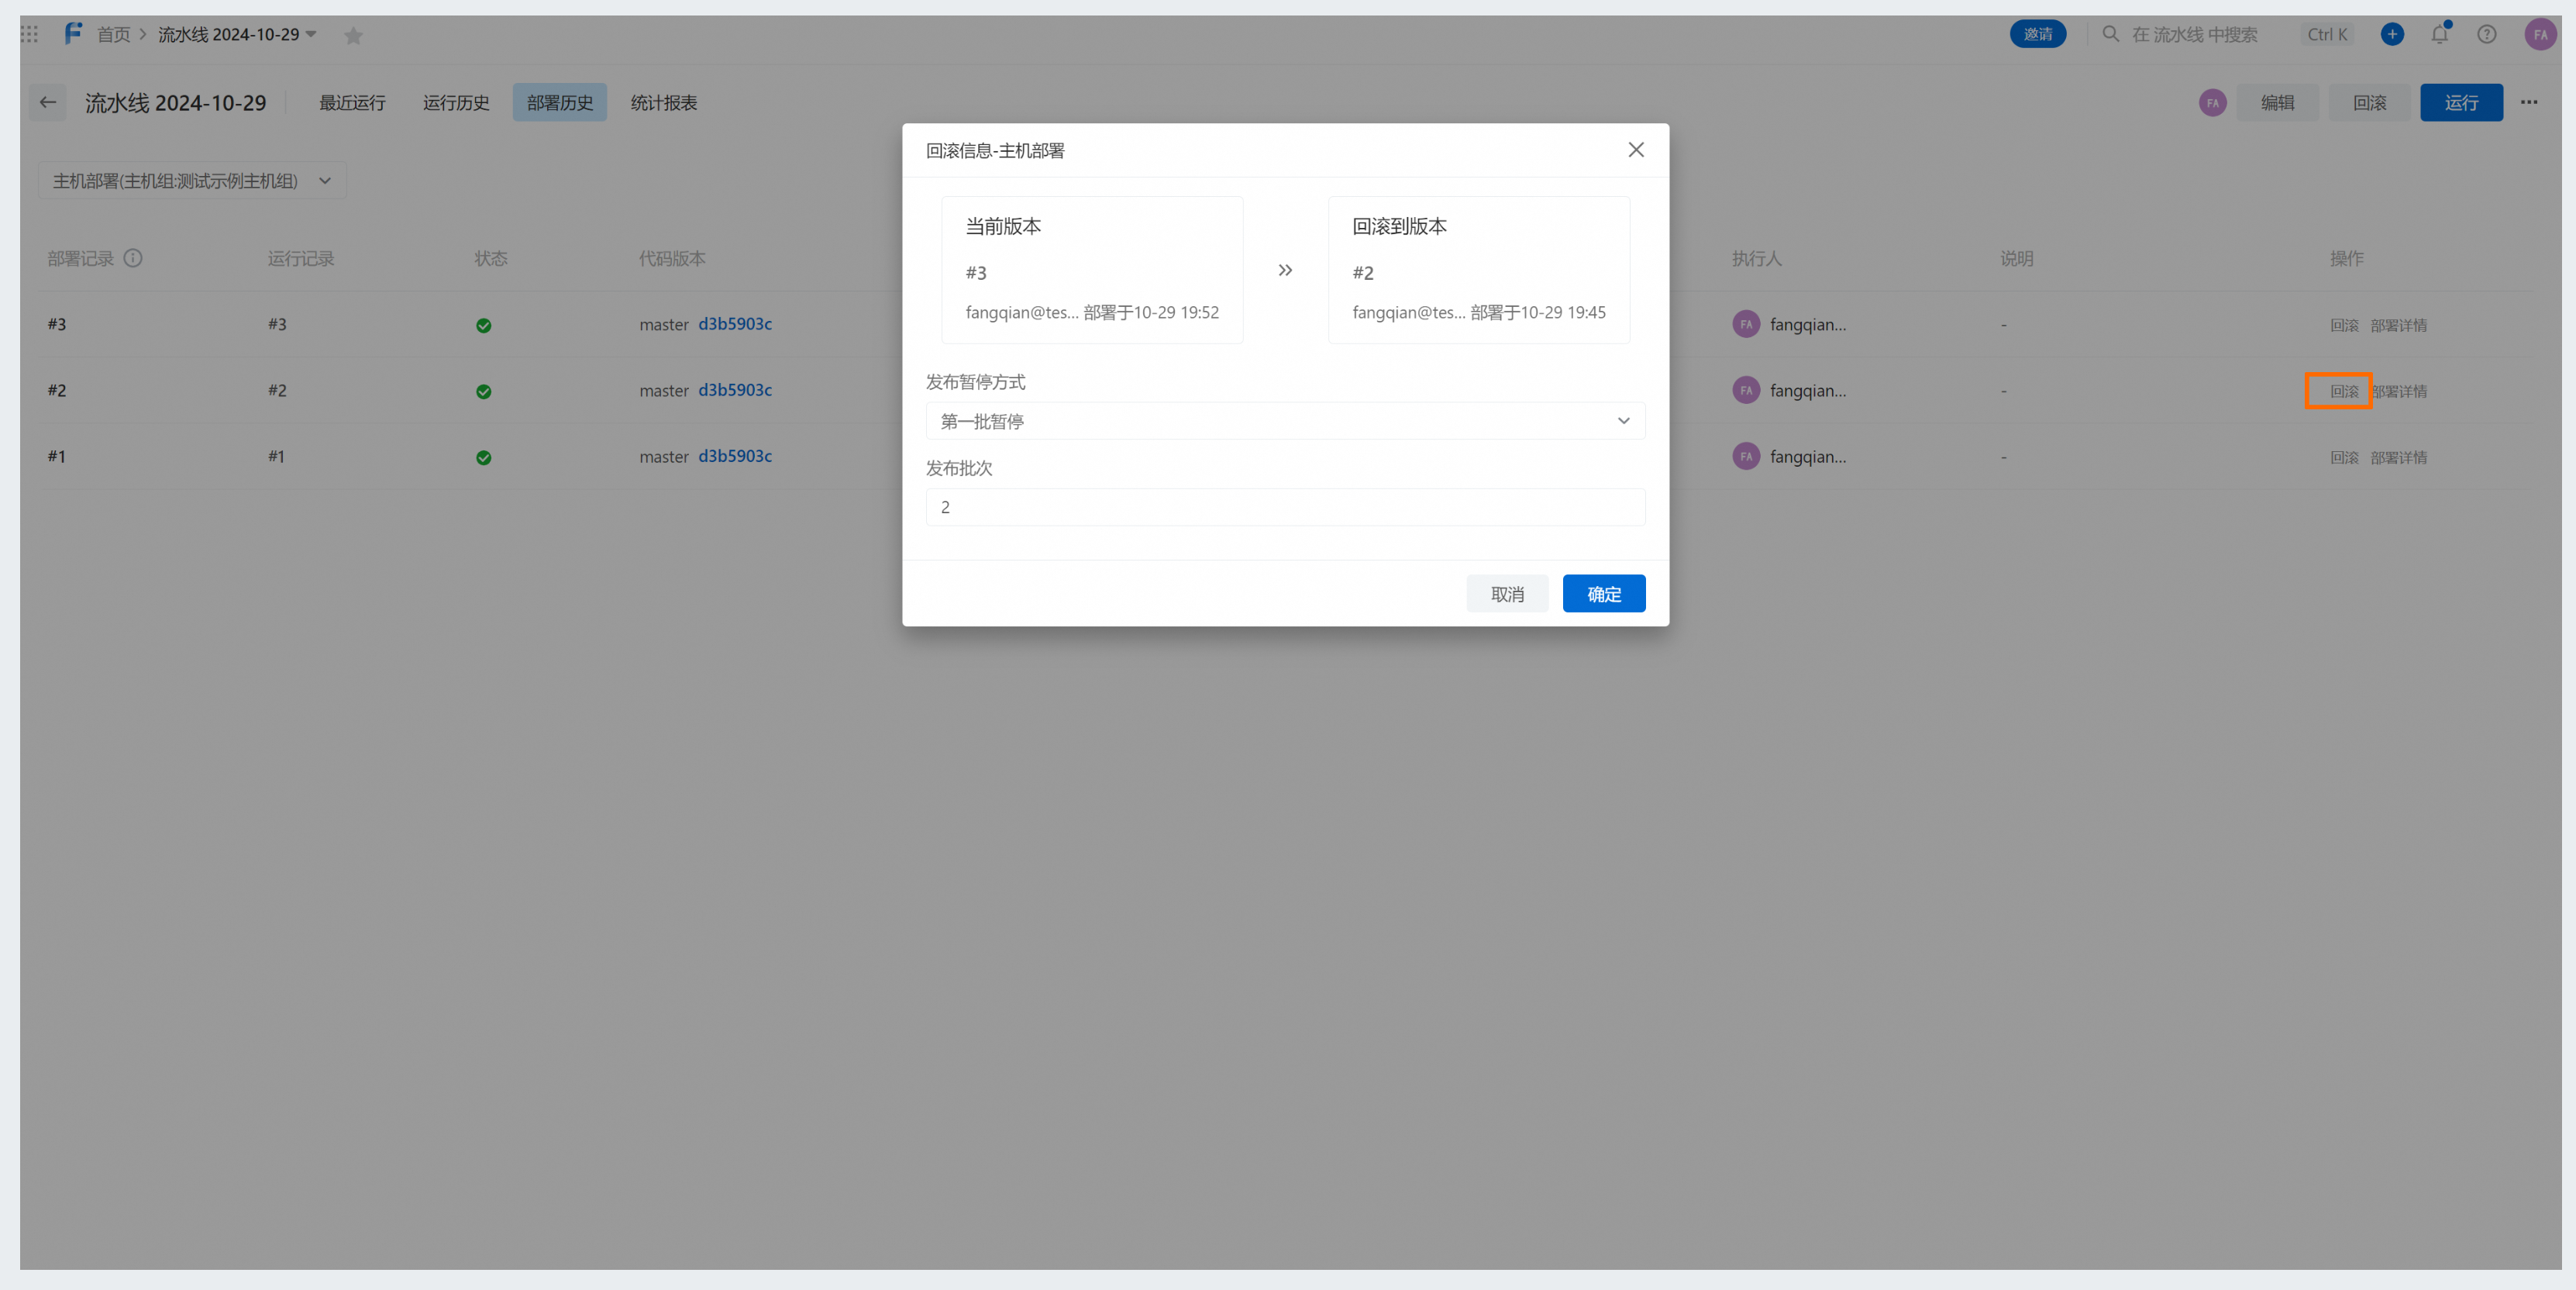Click the 说明 column header
Image resolution: width=2576 pixels, height=1290 pixels.
[x=2017, y=258]
